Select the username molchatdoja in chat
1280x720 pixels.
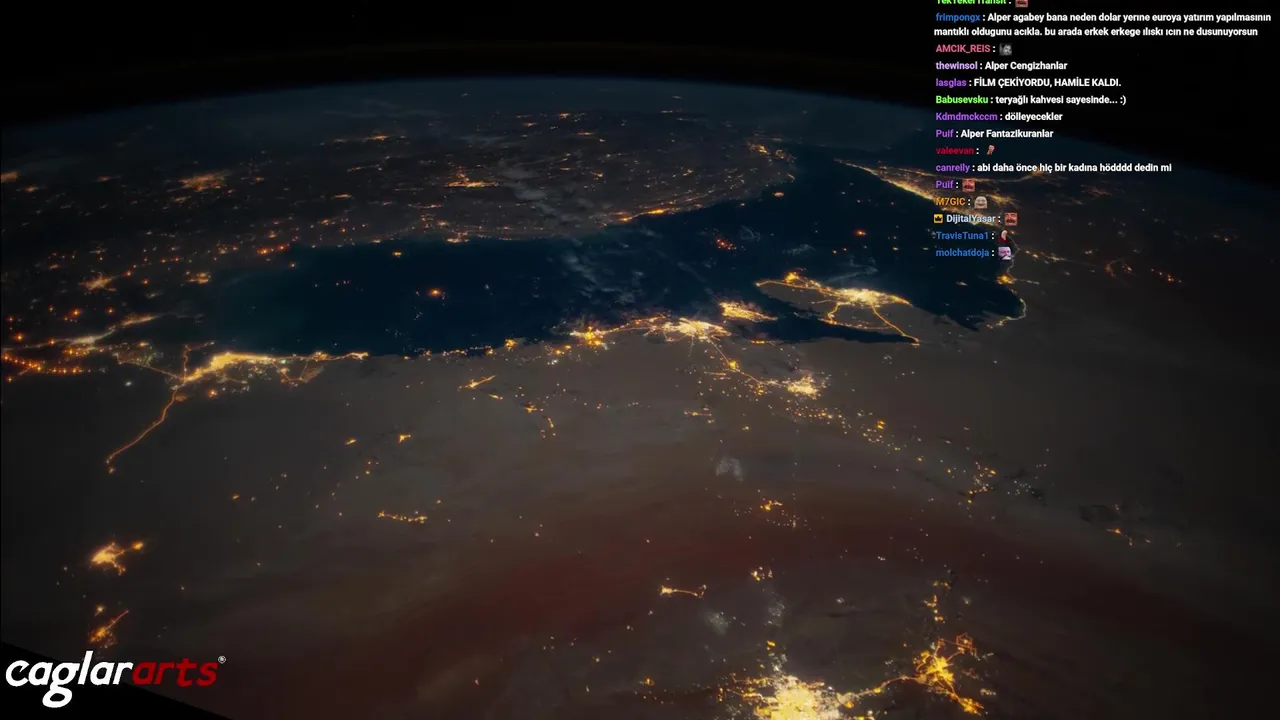[962, 253]
